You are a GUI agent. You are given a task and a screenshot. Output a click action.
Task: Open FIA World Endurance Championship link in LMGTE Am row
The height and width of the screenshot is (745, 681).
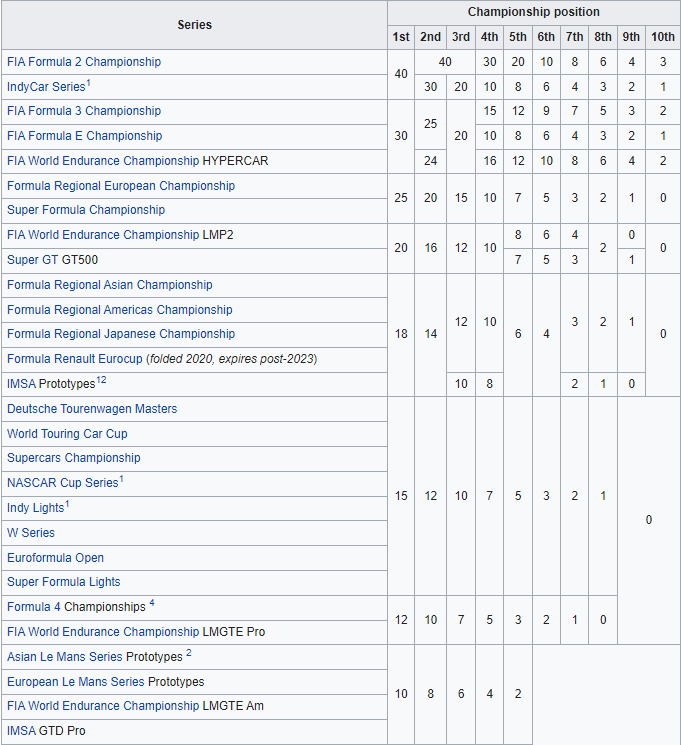(103, 706)
